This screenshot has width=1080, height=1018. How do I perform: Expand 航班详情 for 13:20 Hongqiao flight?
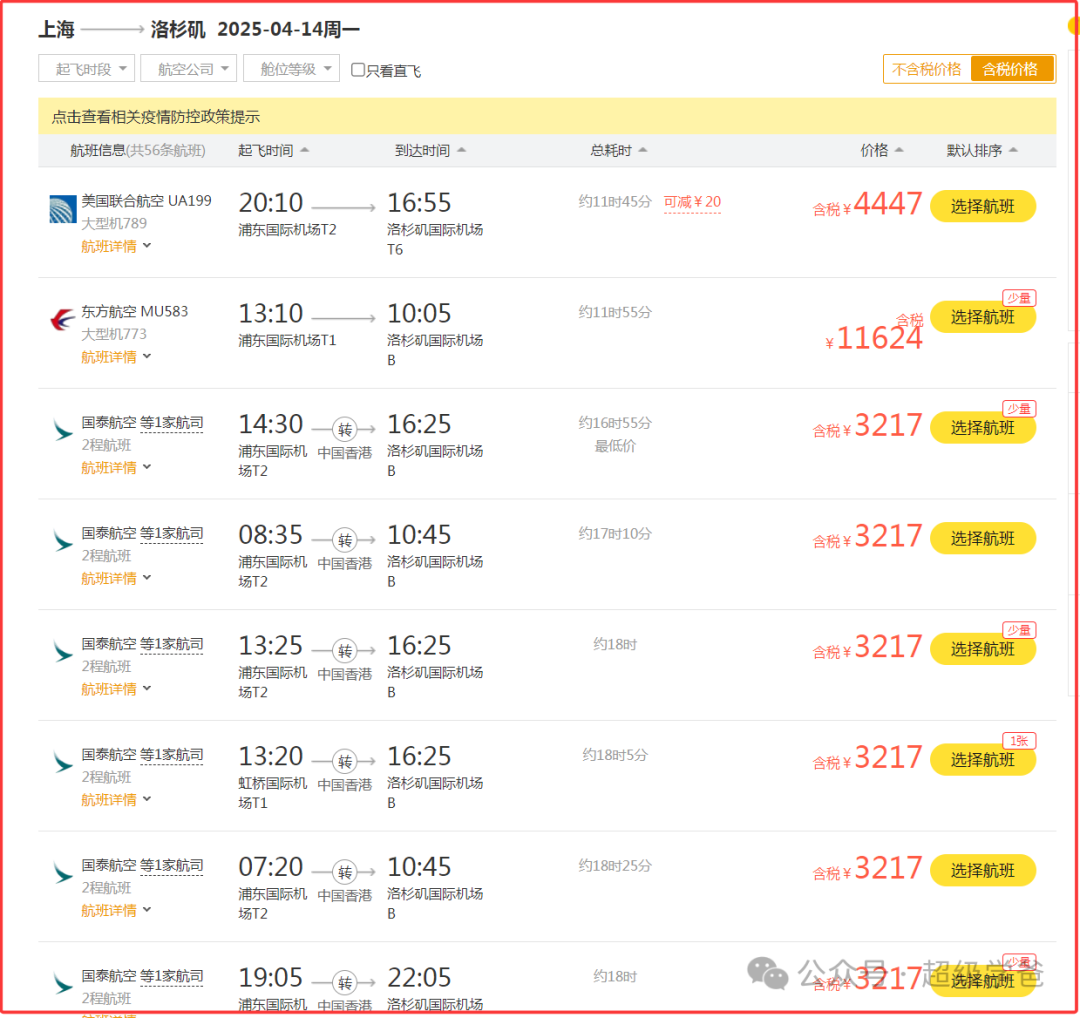116,800
